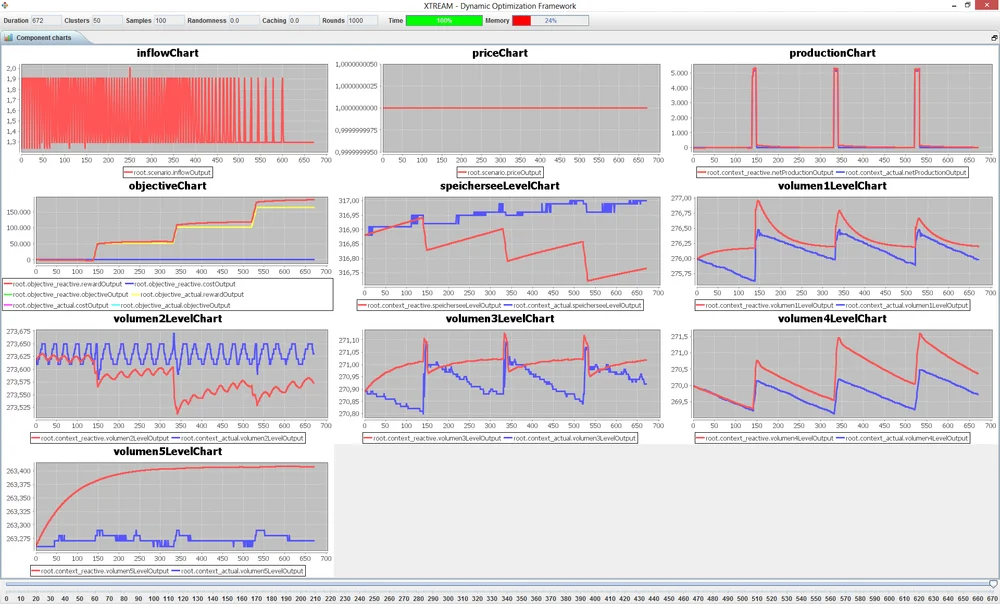Click tick label 500 on bottom time slider

click(742, 599)
